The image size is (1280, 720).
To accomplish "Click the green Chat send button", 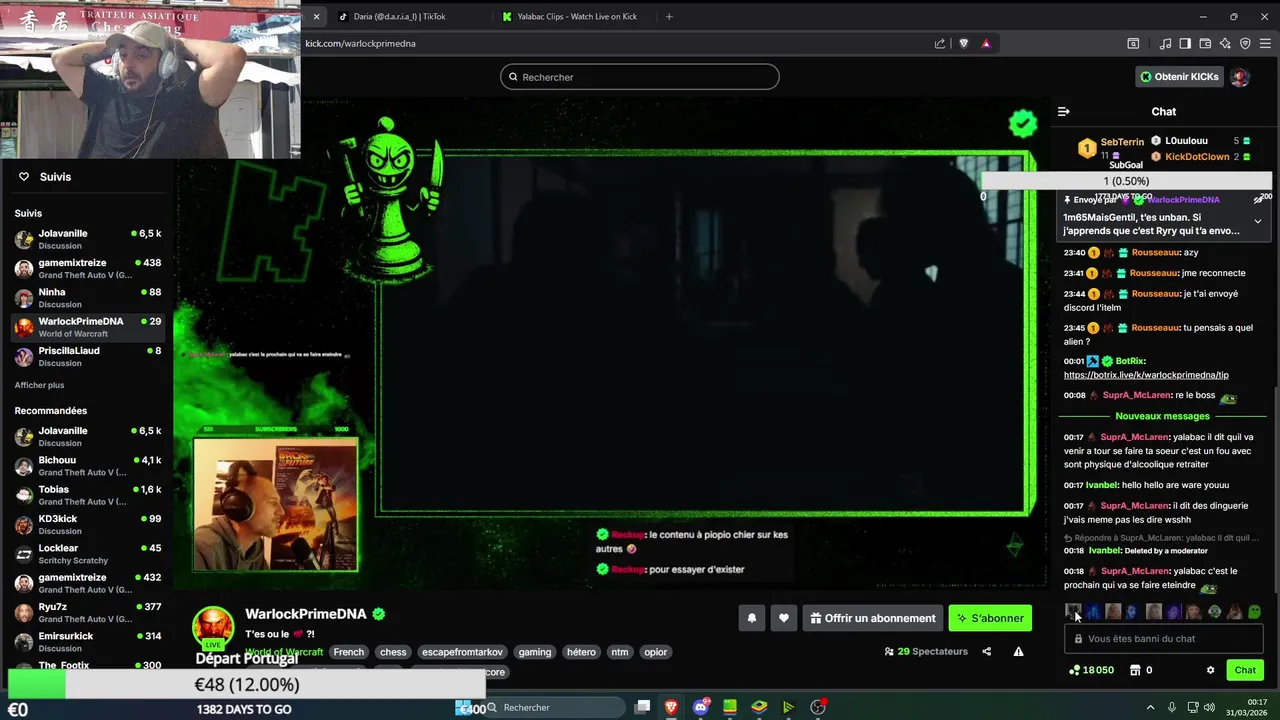I will [x=1245, y=670].
